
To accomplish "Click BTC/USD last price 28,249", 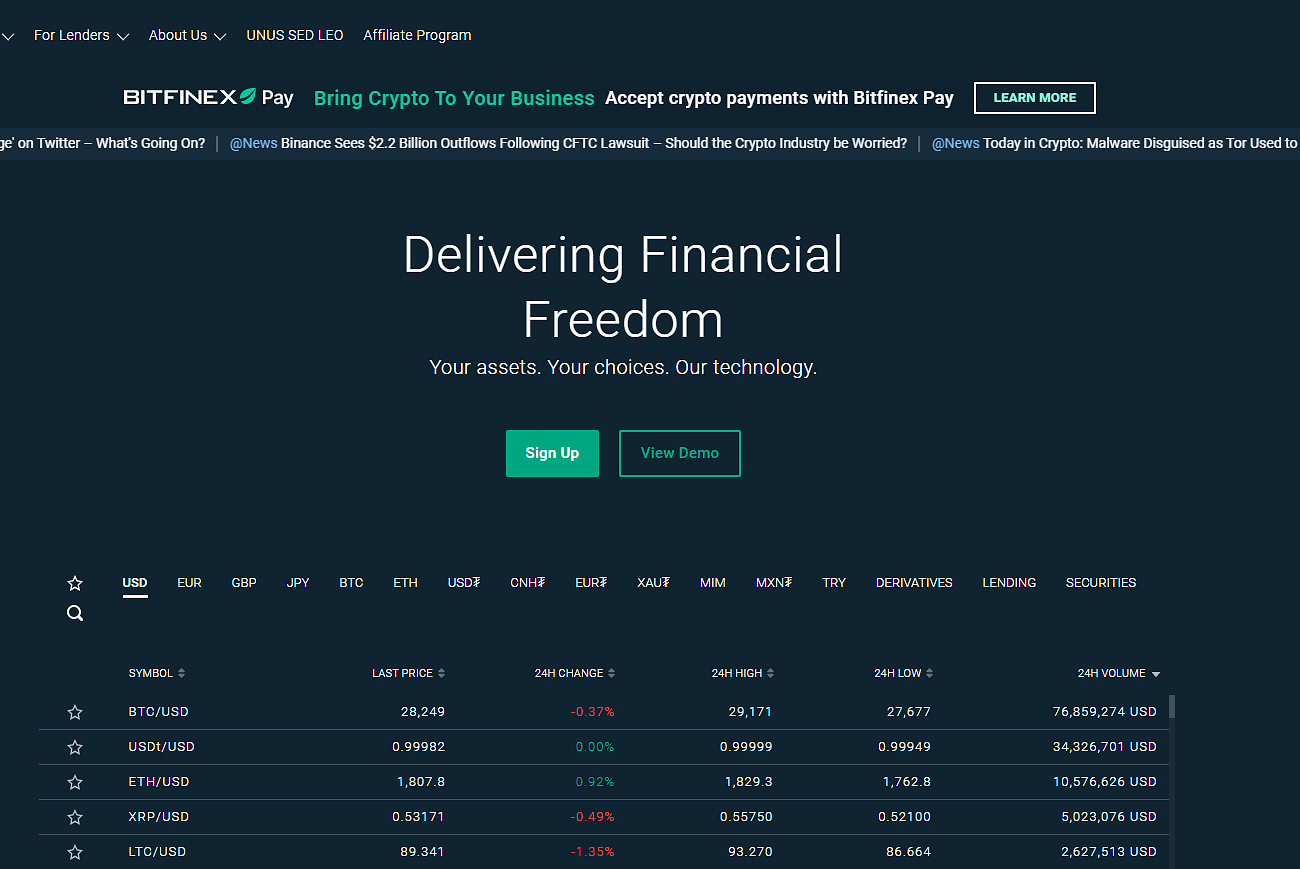I will pos(422,712).
